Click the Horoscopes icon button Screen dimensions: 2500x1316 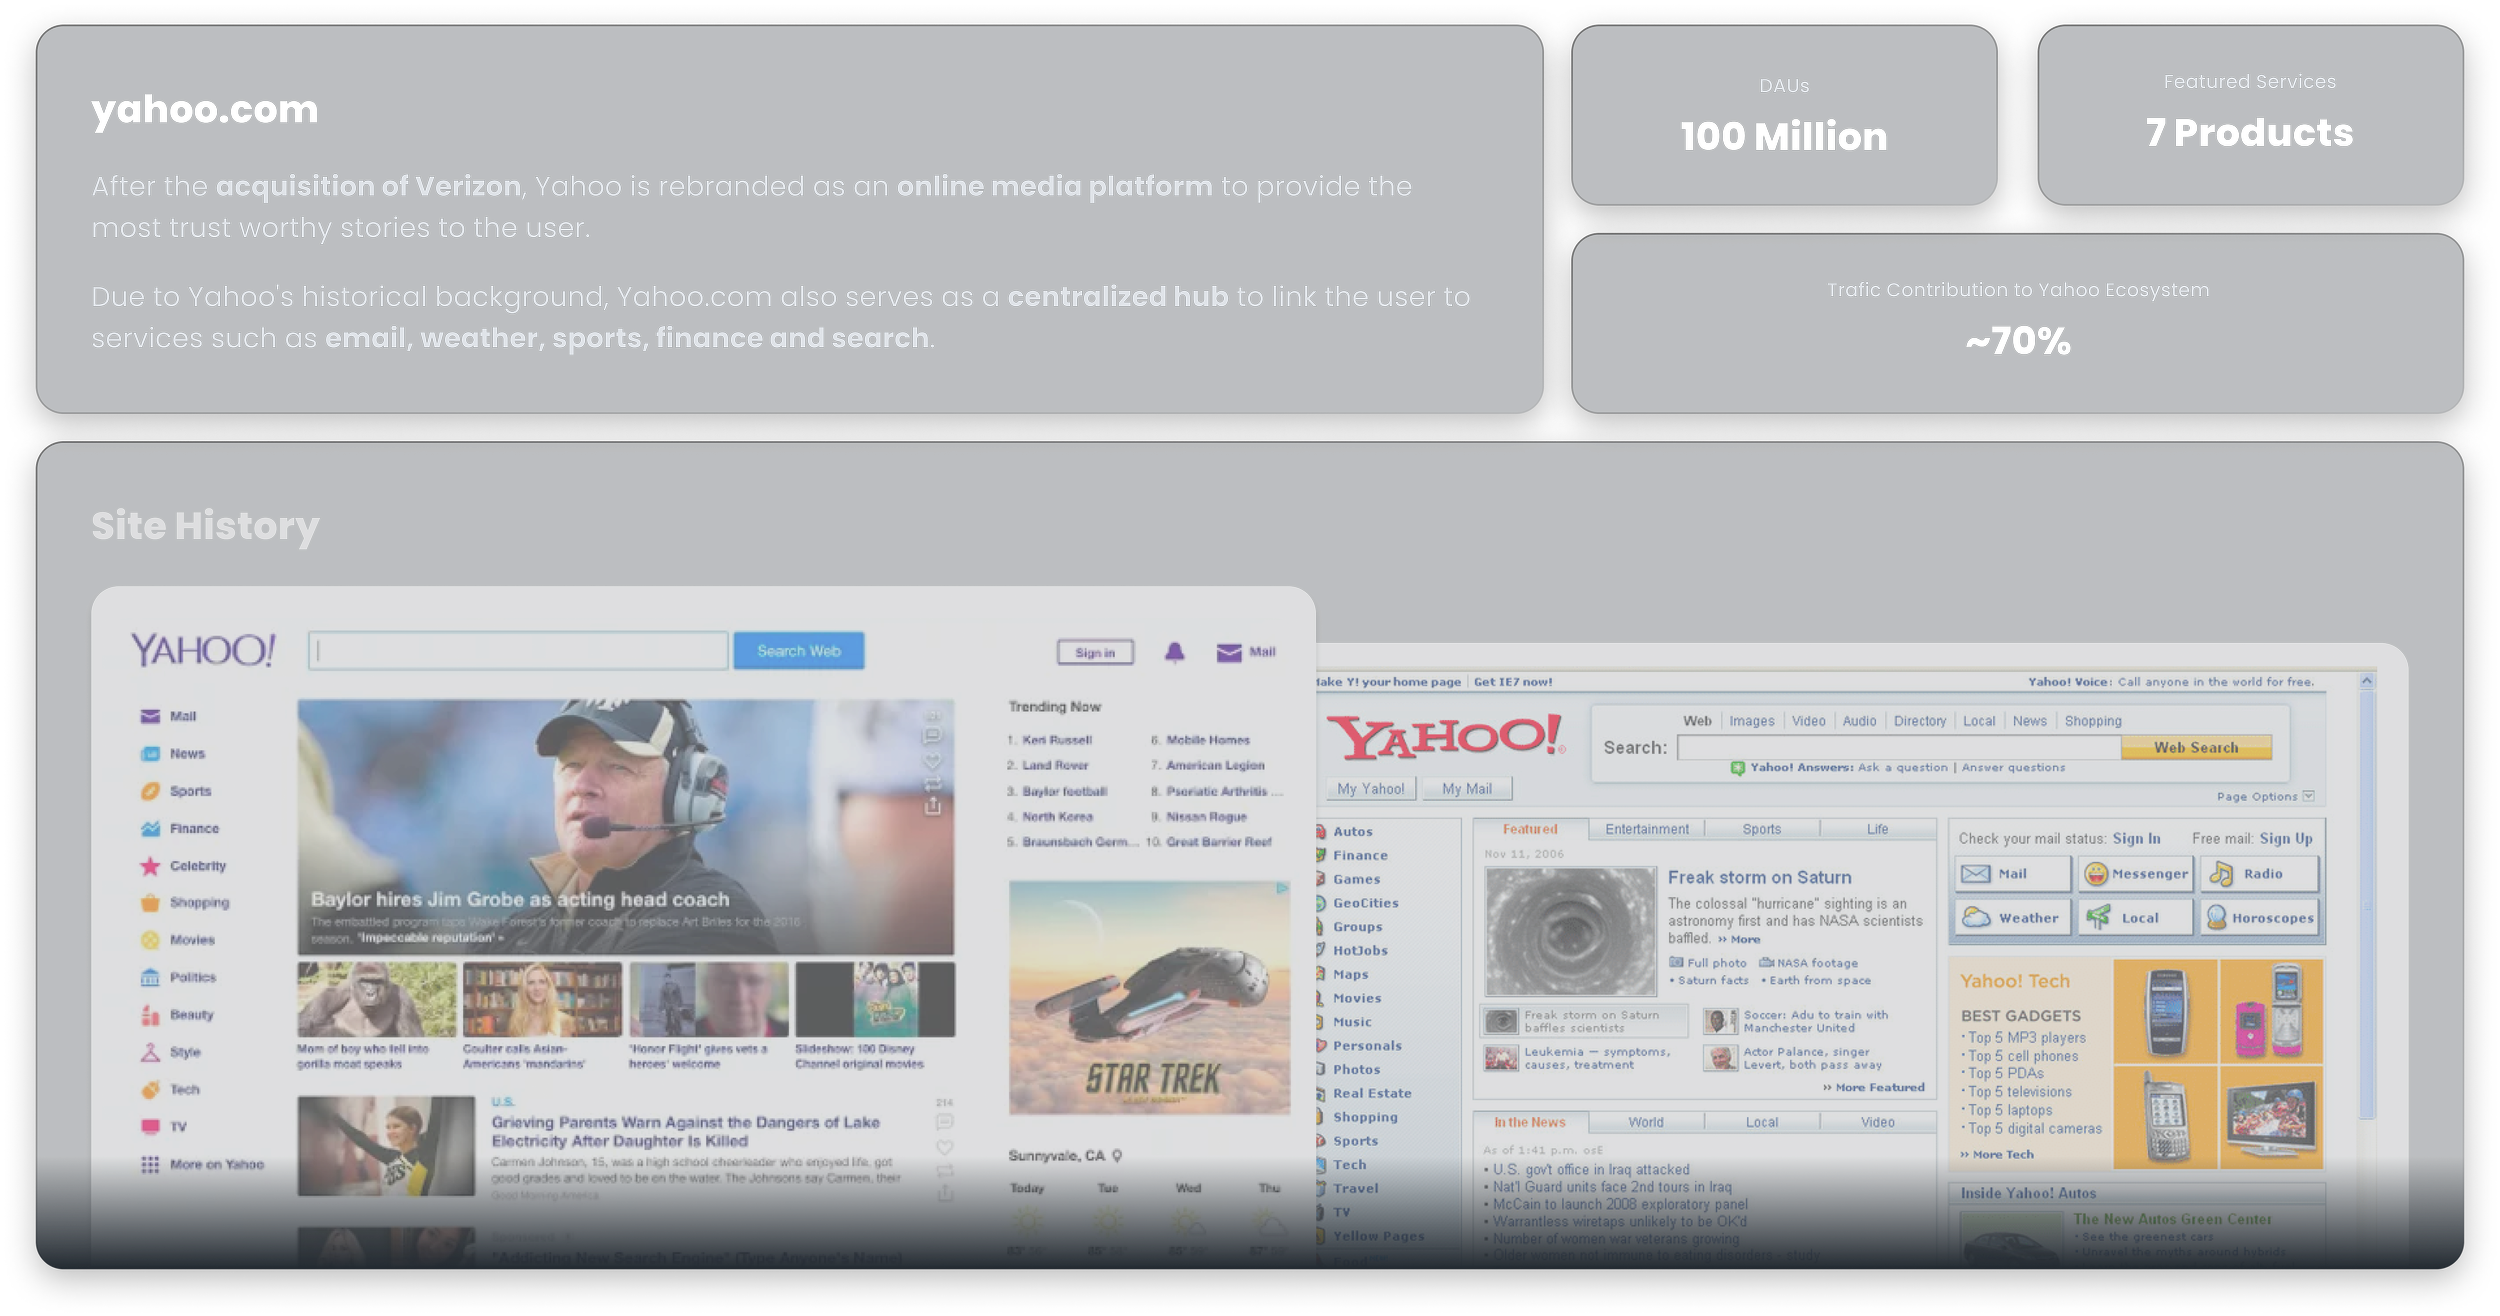click(2217, 918)
